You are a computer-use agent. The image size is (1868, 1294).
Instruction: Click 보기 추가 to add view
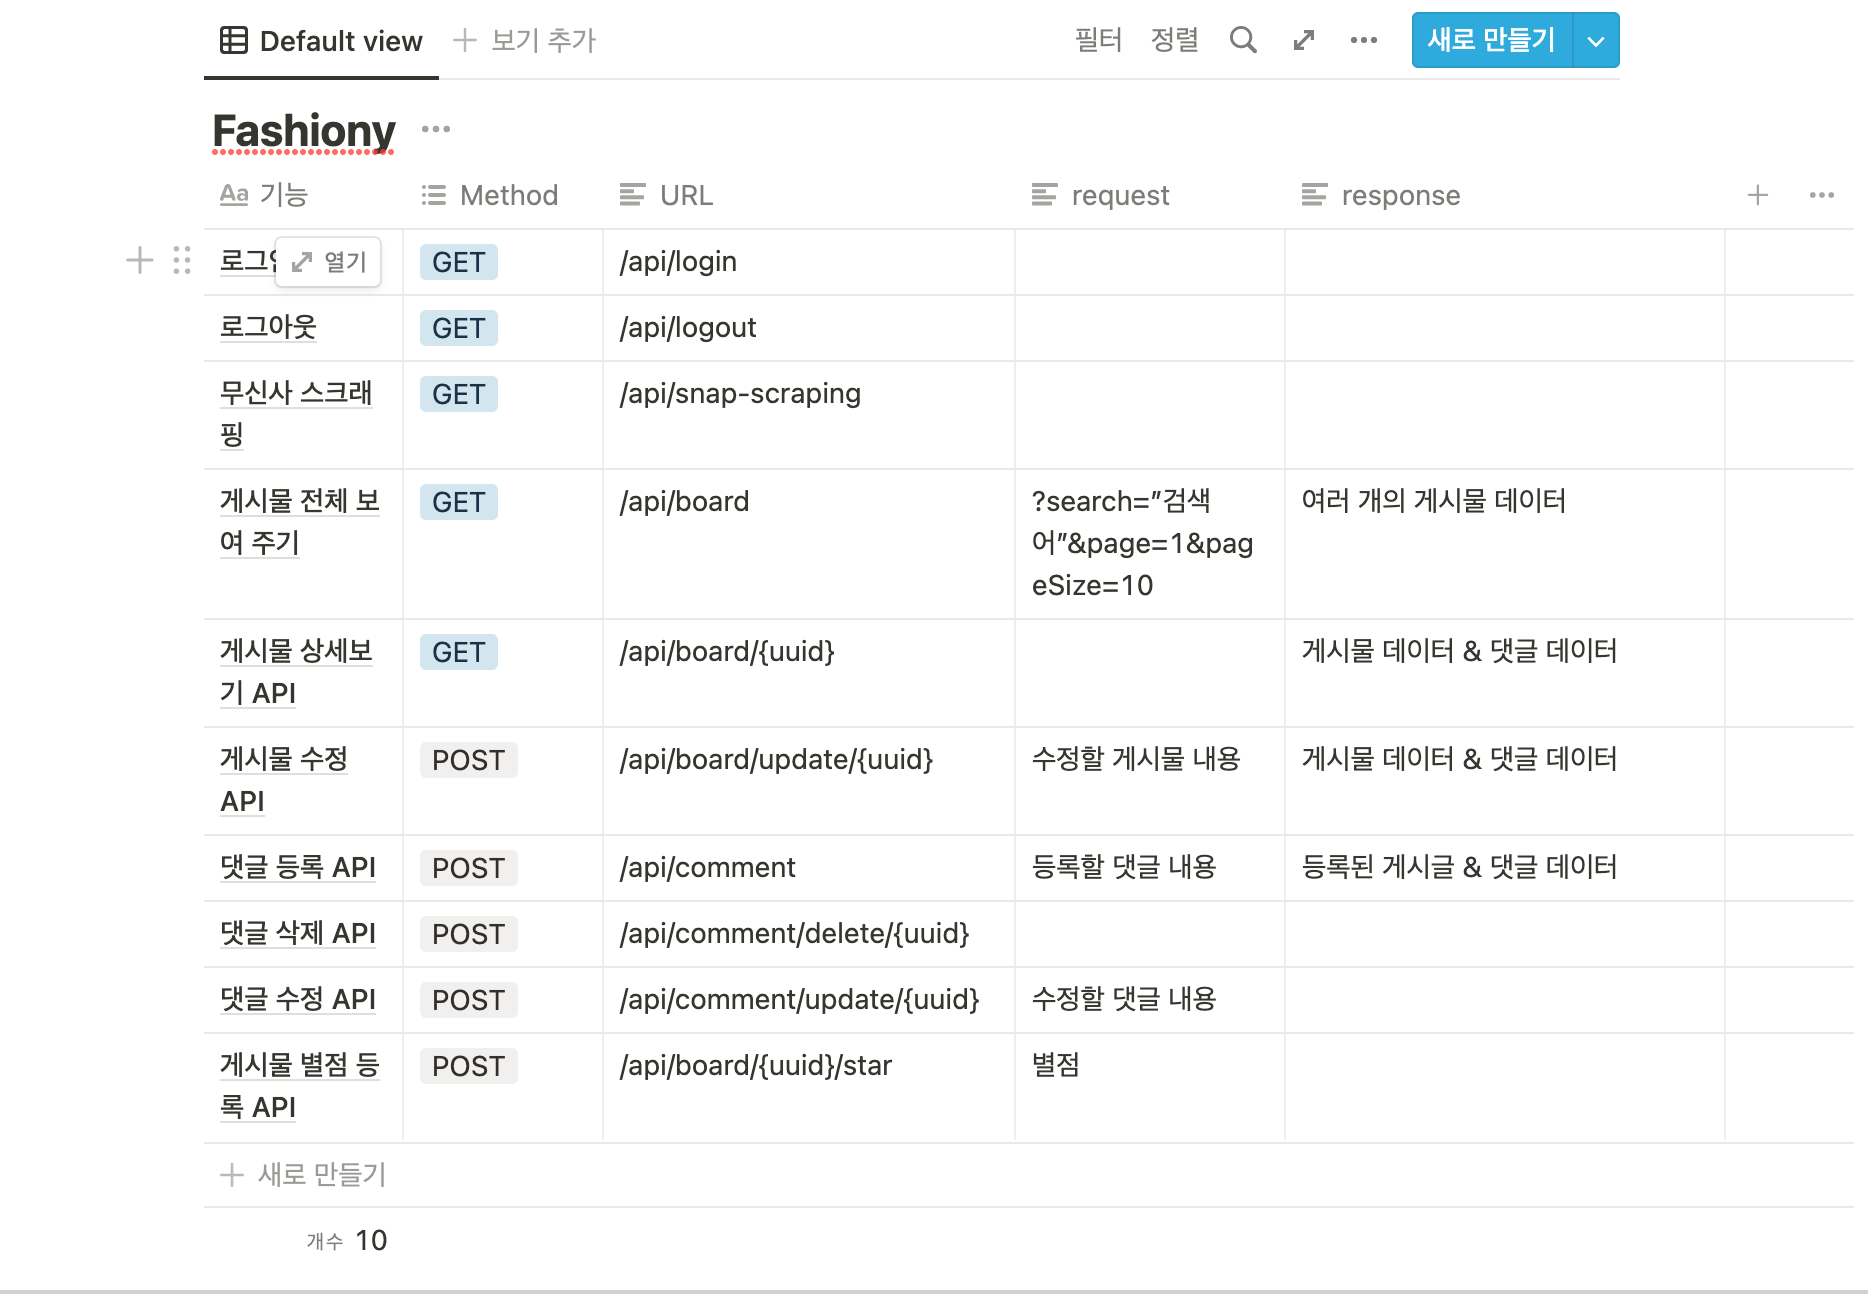point(525,40)
